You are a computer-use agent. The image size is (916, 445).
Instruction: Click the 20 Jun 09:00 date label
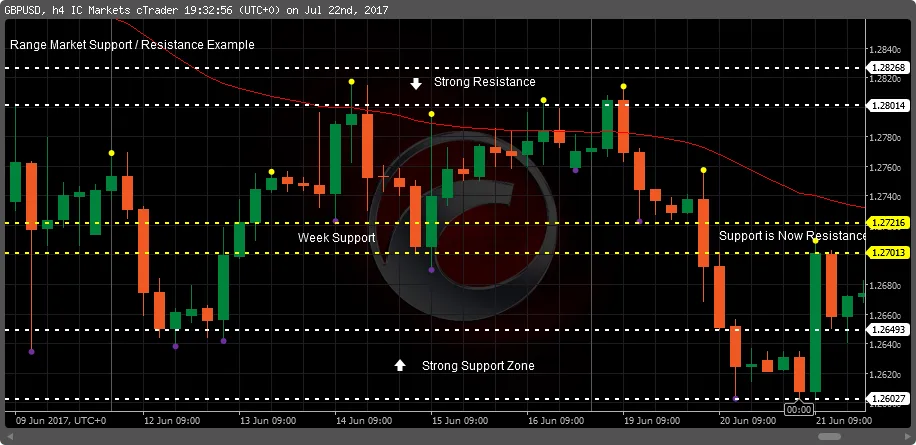pyautogui.click(x=748, y=420)
